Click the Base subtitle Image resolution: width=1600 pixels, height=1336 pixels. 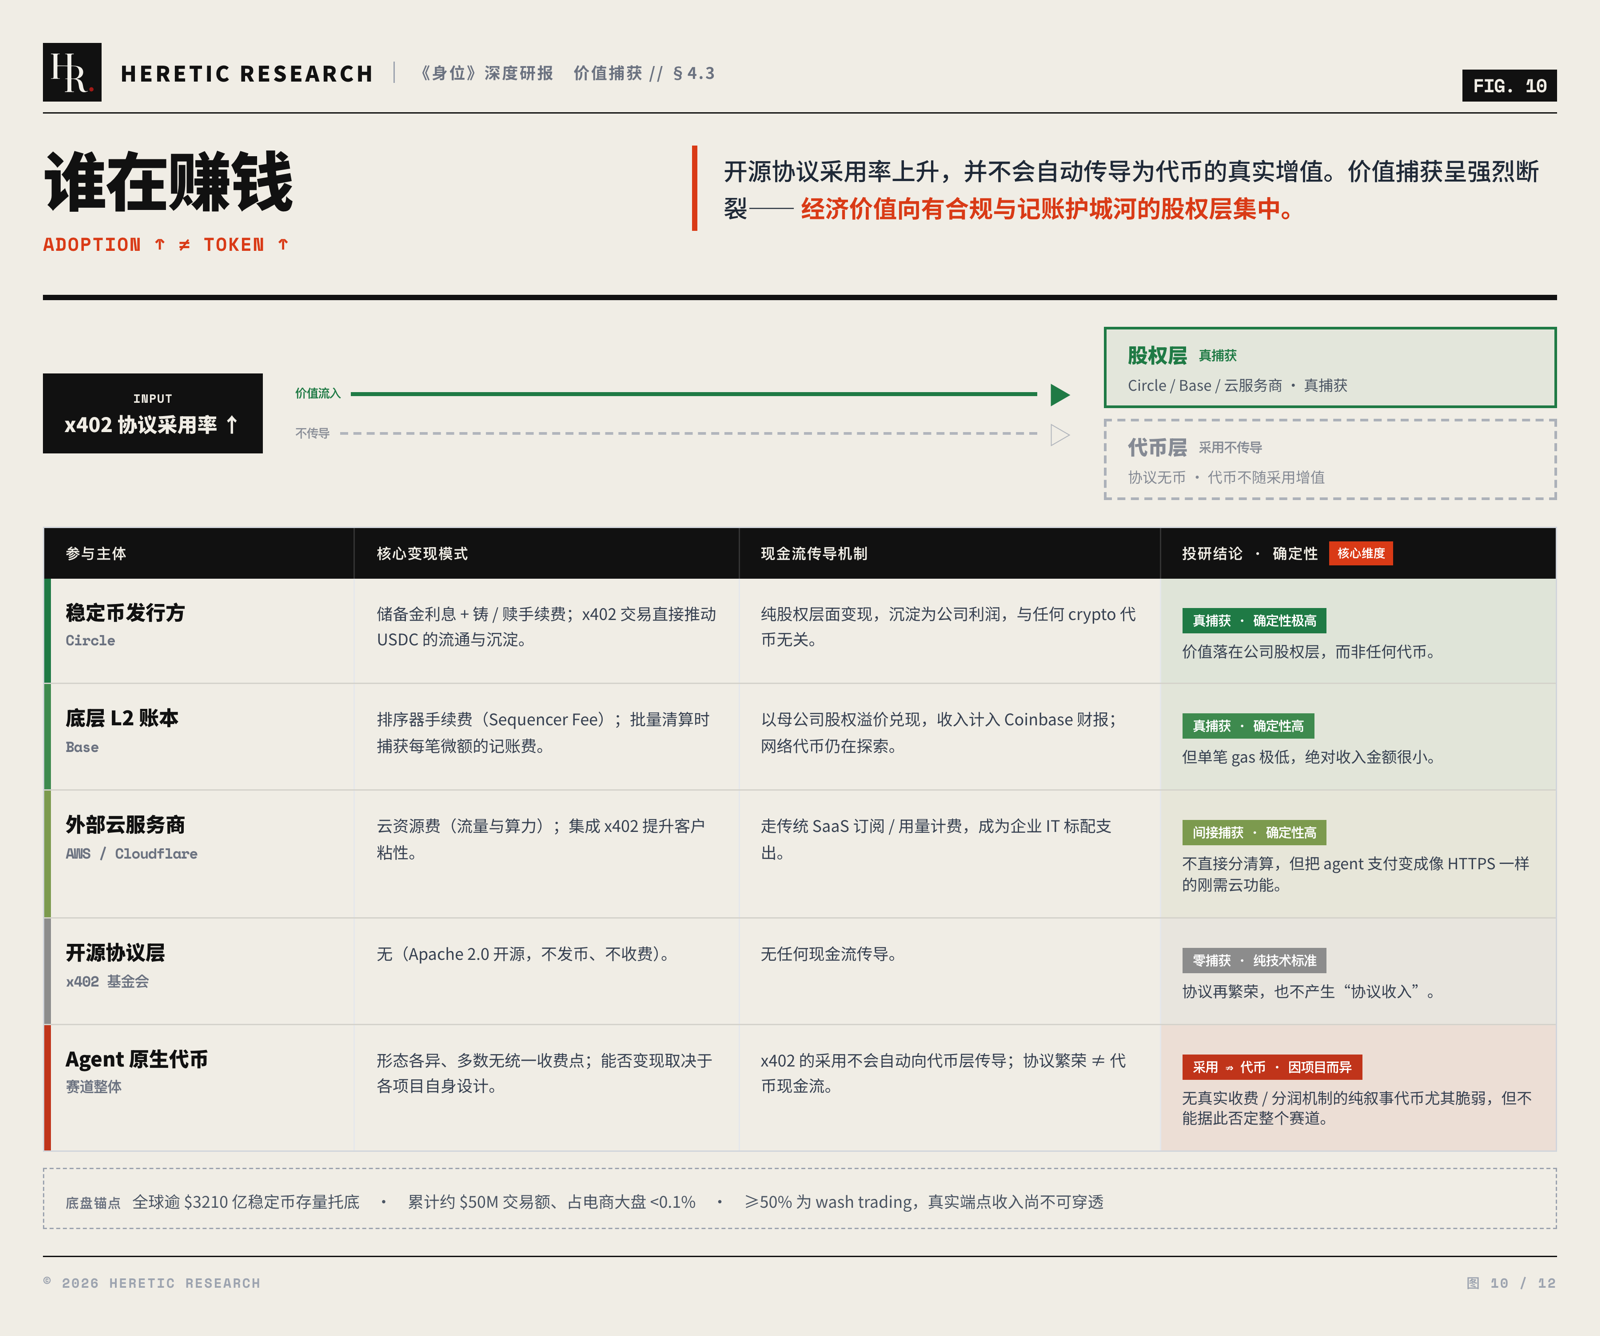point(82,747)
